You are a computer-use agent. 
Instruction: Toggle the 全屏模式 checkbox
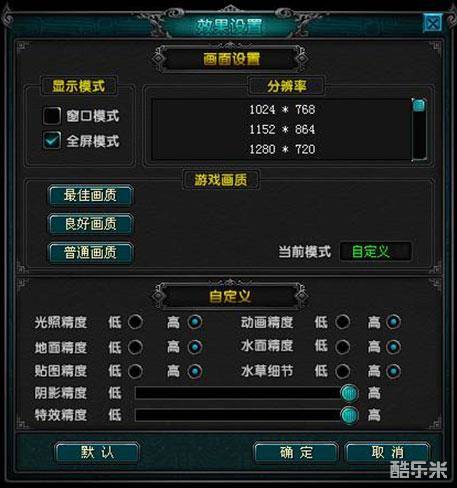52,140
